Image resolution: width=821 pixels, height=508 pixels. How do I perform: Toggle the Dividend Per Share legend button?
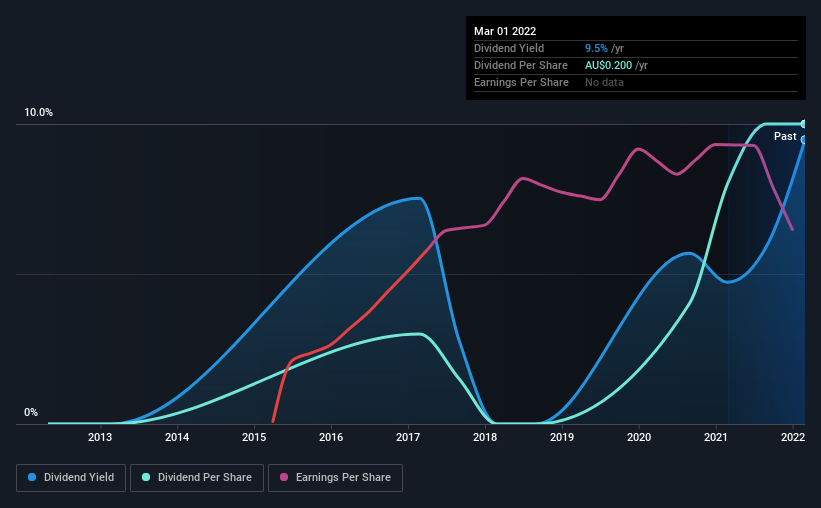pyautogui.click(x=197, y=478)
